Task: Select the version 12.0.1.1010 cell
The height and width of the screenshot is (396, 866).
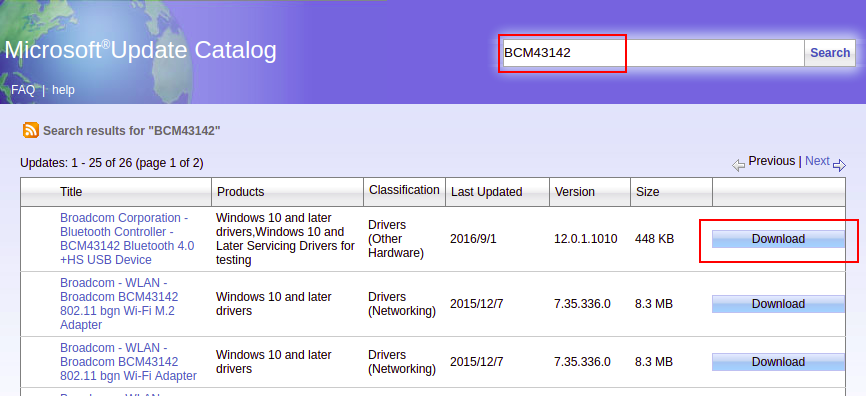Action: point(585,239)
